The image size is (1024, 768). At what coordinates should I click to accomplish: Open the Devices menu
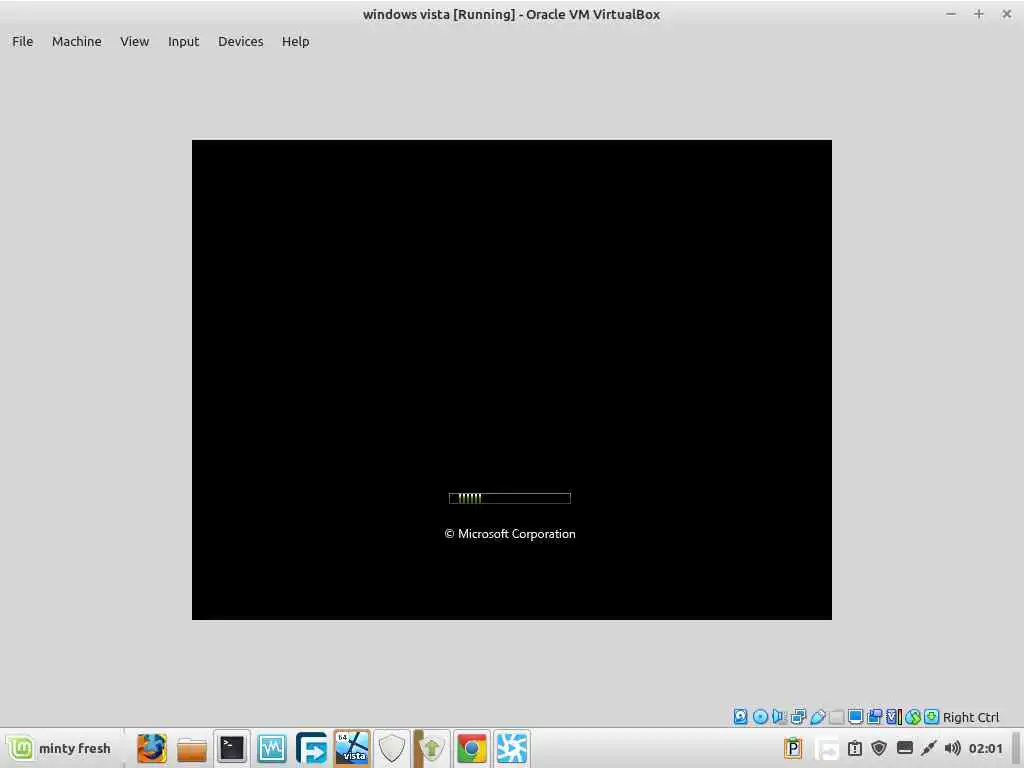pyautogui.click(x=240, y=41)
